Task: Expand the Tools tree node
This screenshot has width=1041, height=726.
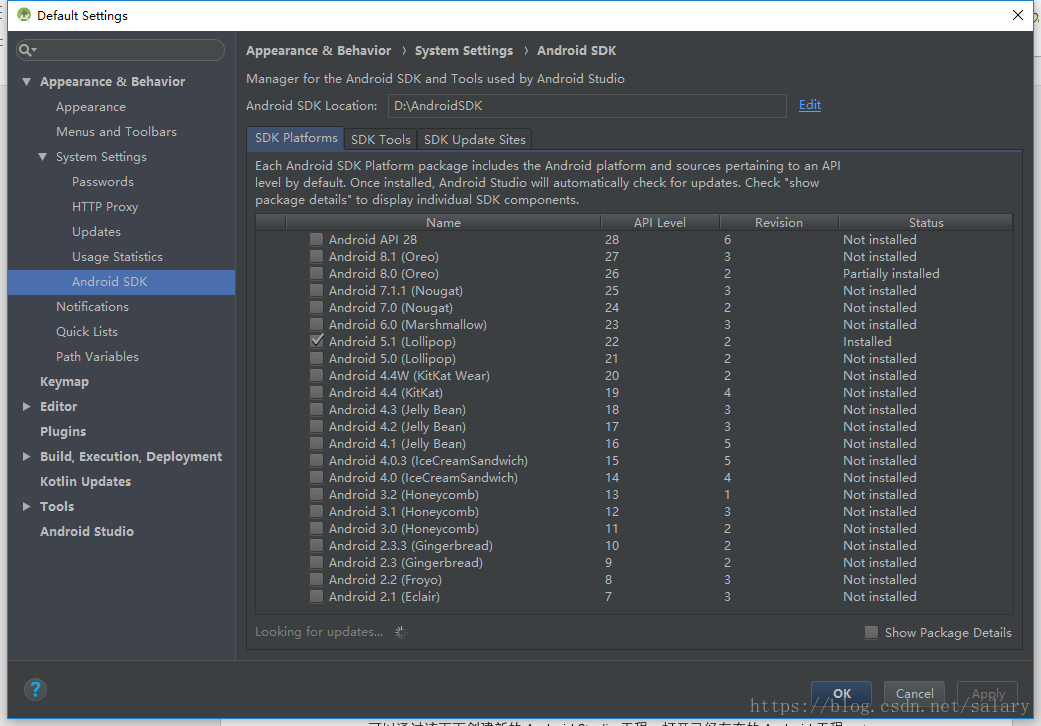Action: pos(27,506)
